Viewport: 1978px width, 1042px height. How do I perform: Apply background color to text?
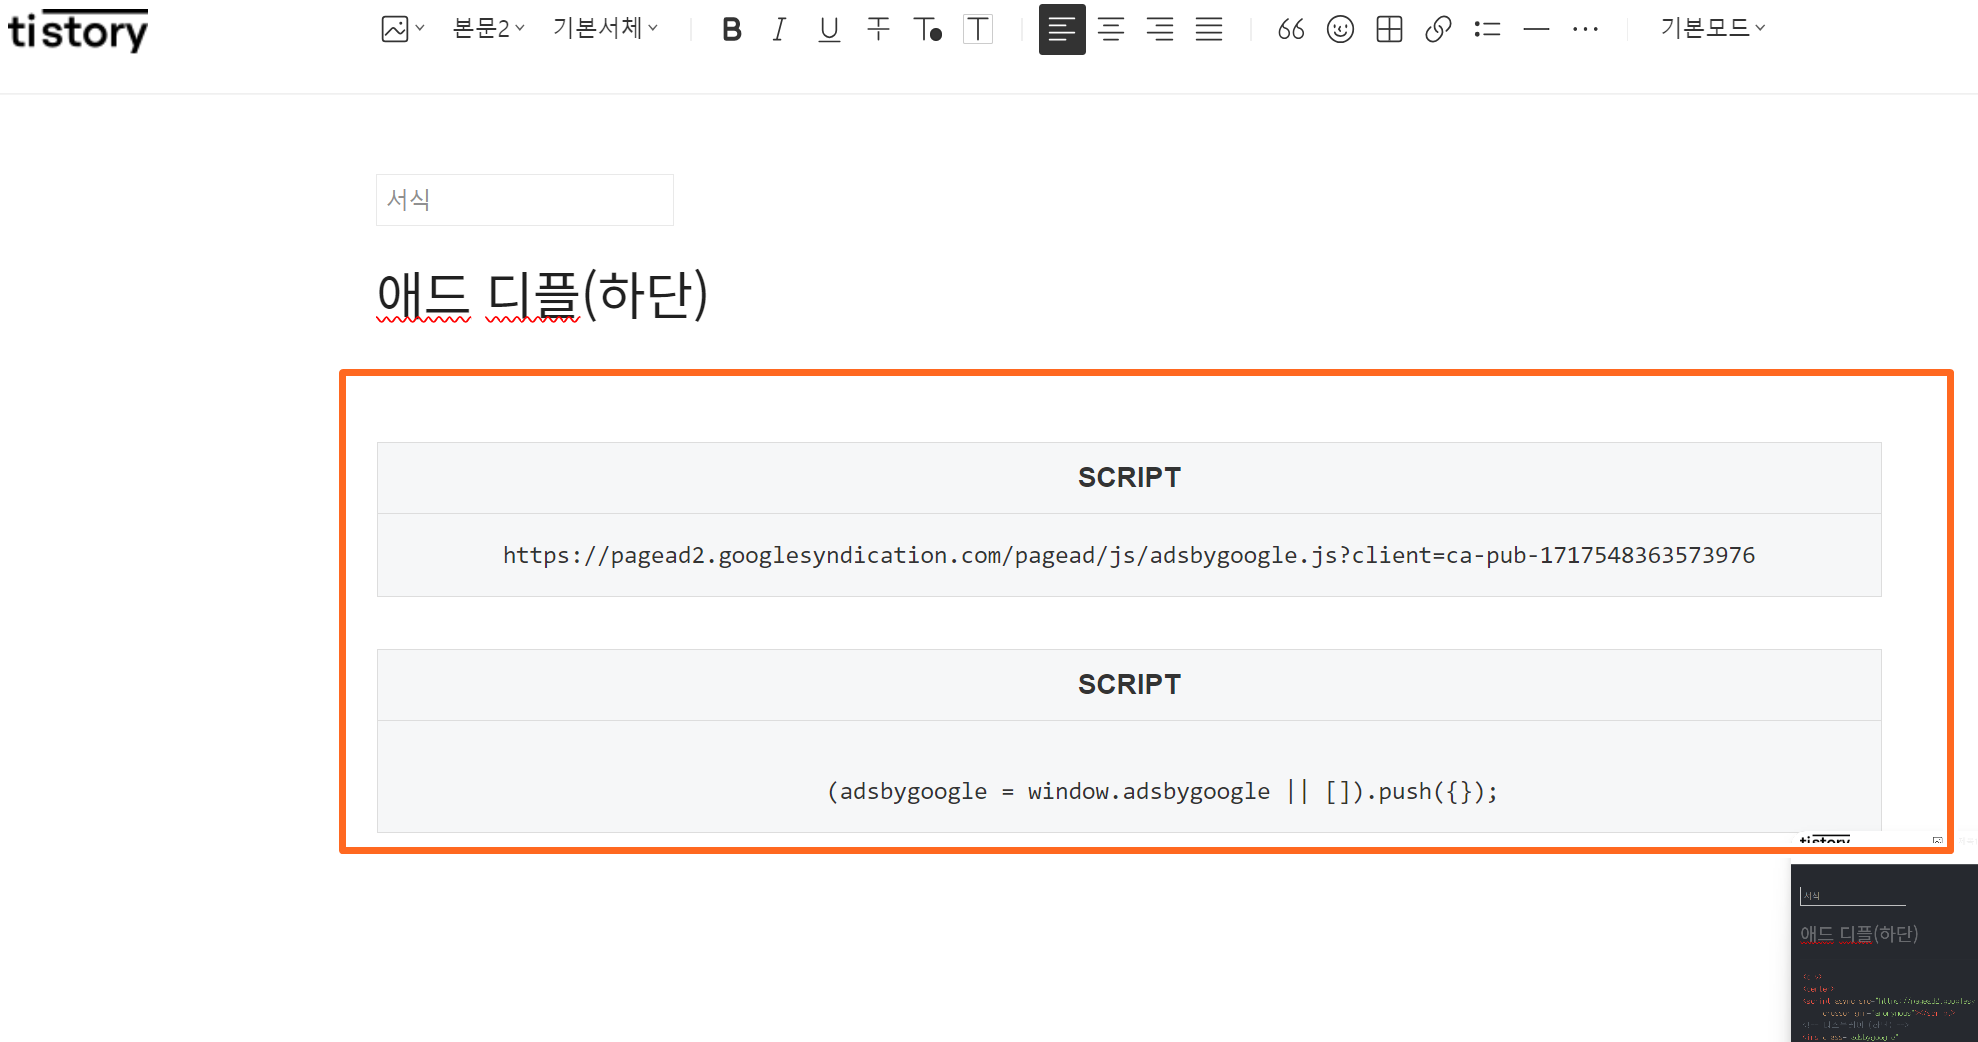(978, 29)
